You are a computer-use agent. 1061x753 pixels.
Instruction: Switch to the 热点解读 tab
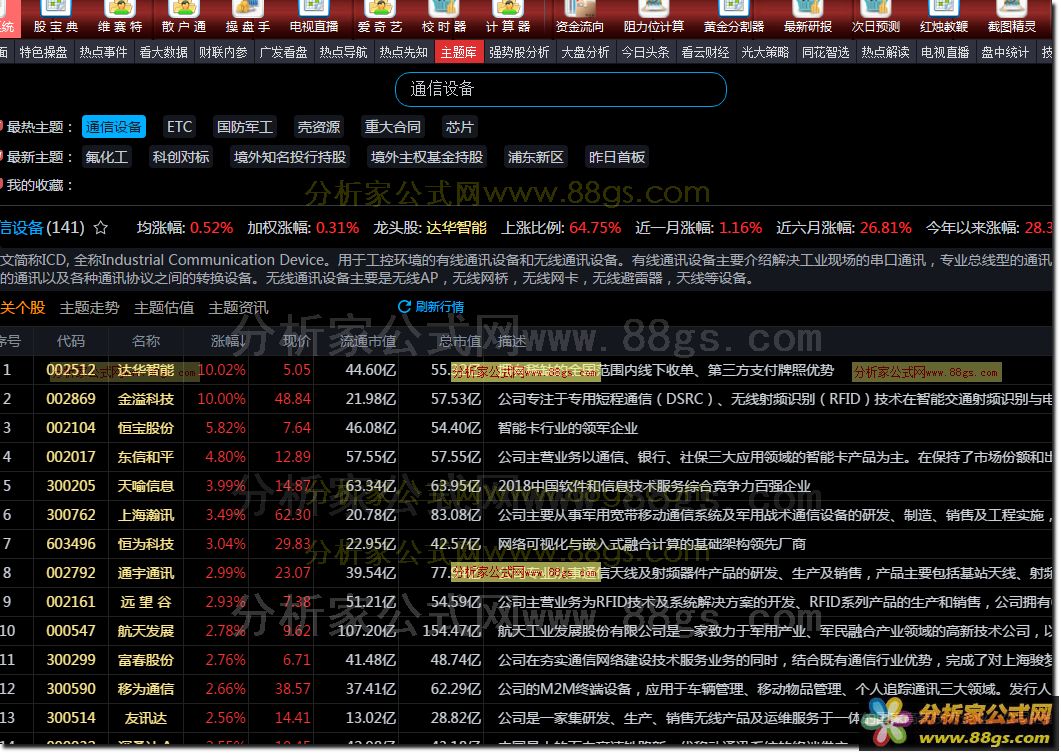(x=885, y=52)
